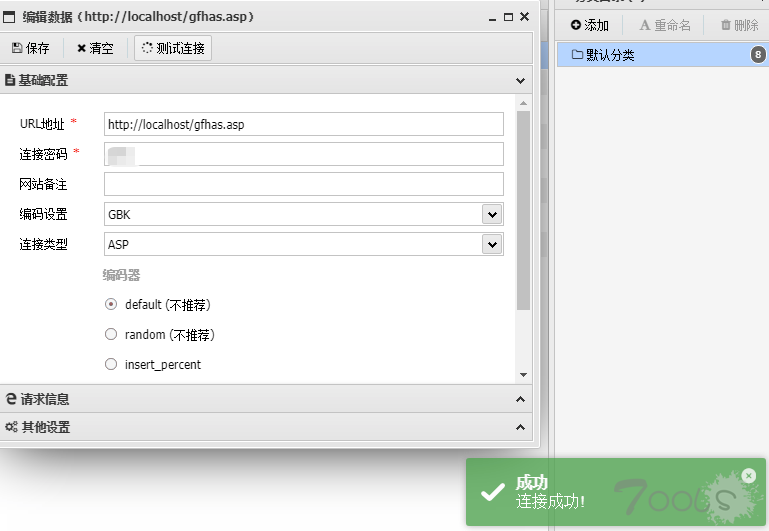
Task: Close the 连接成功 success notification
Action: tap(749, 476)
